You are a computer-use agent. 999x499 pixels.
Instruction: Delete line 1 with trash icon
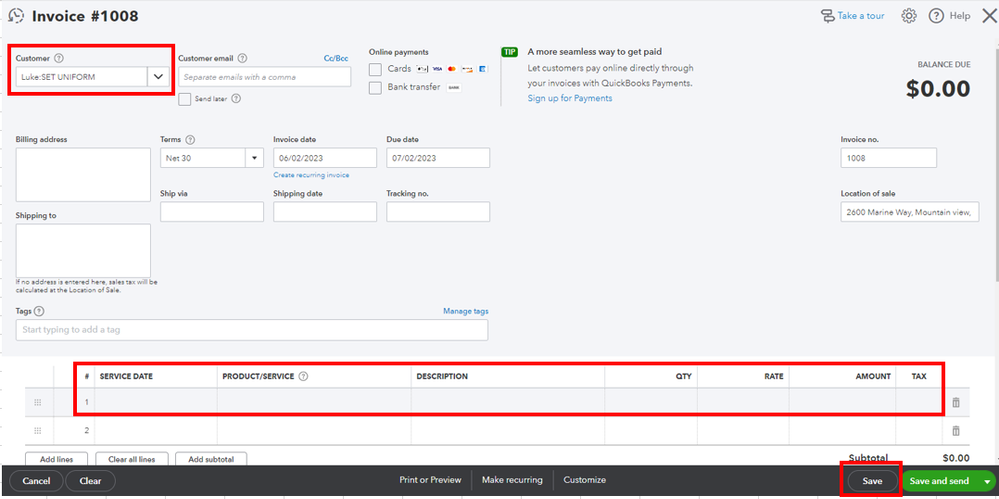(x=955, y=402)
